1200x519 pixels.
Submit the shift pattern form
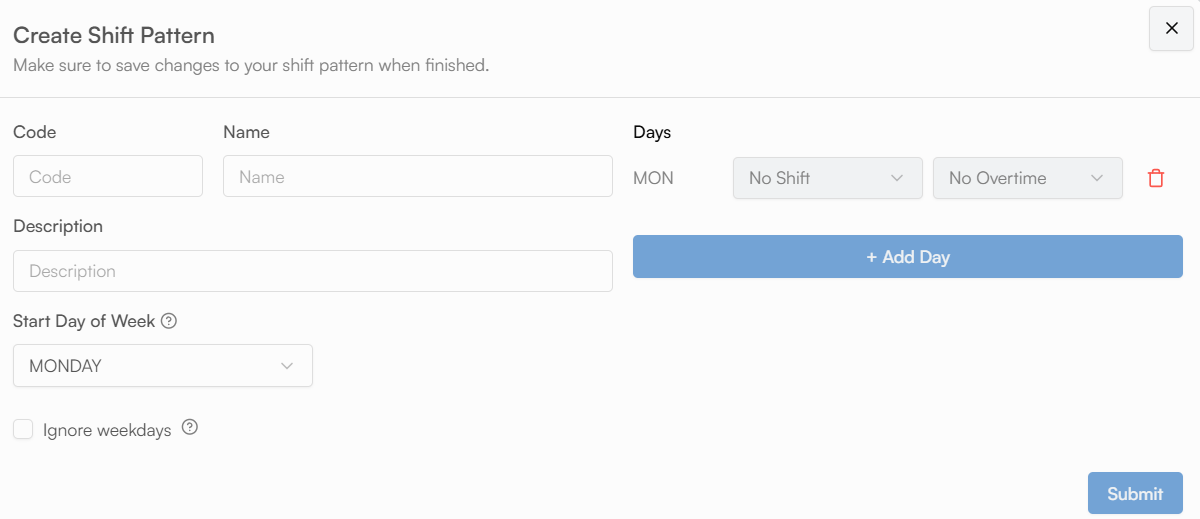click(x=1135, y=493)
